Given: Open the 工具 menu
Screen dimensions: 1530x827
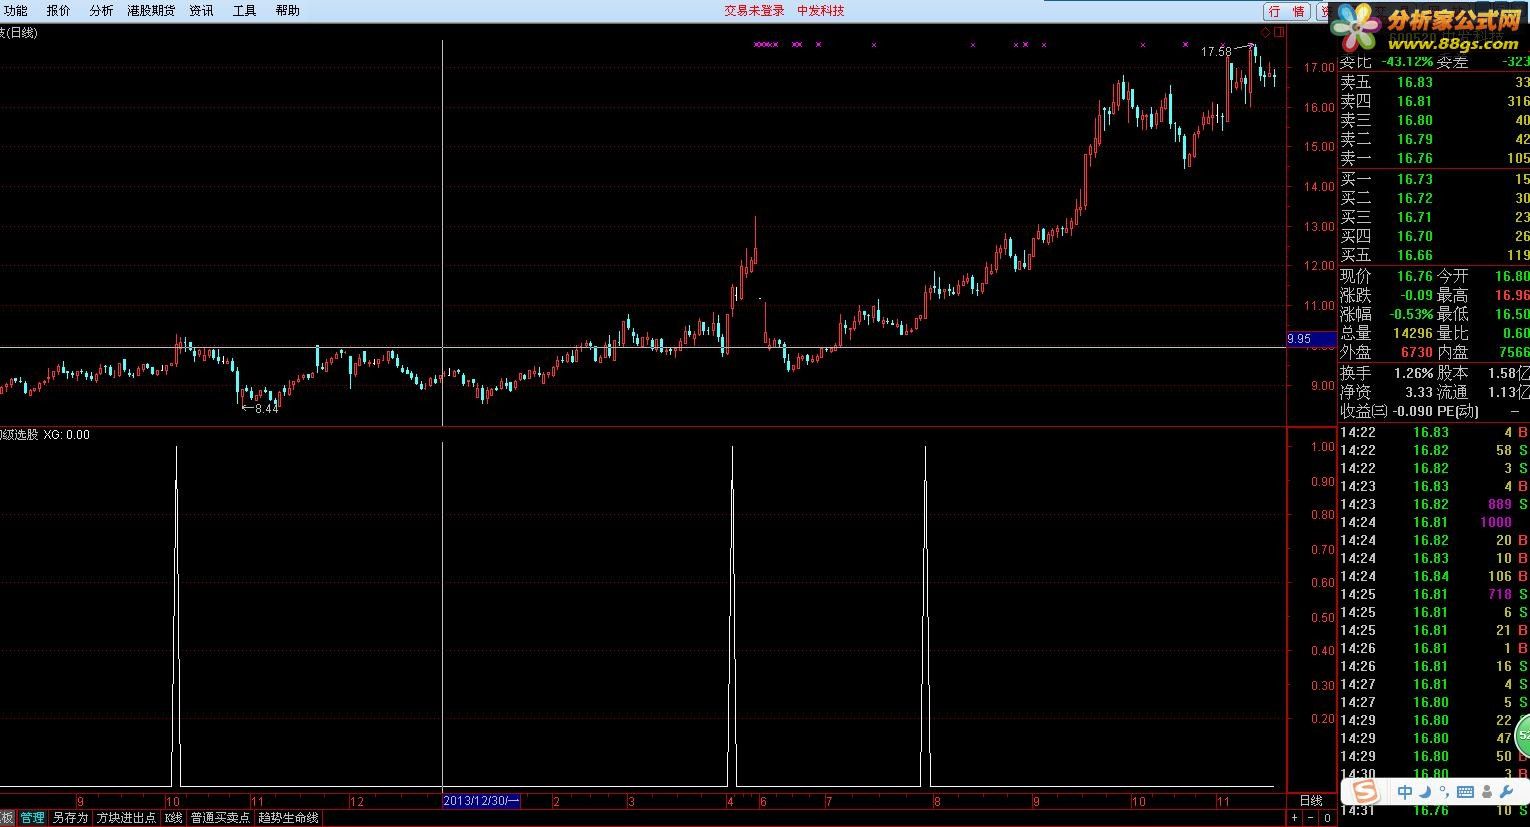Looking at the screenshot, I should (244, 11).
